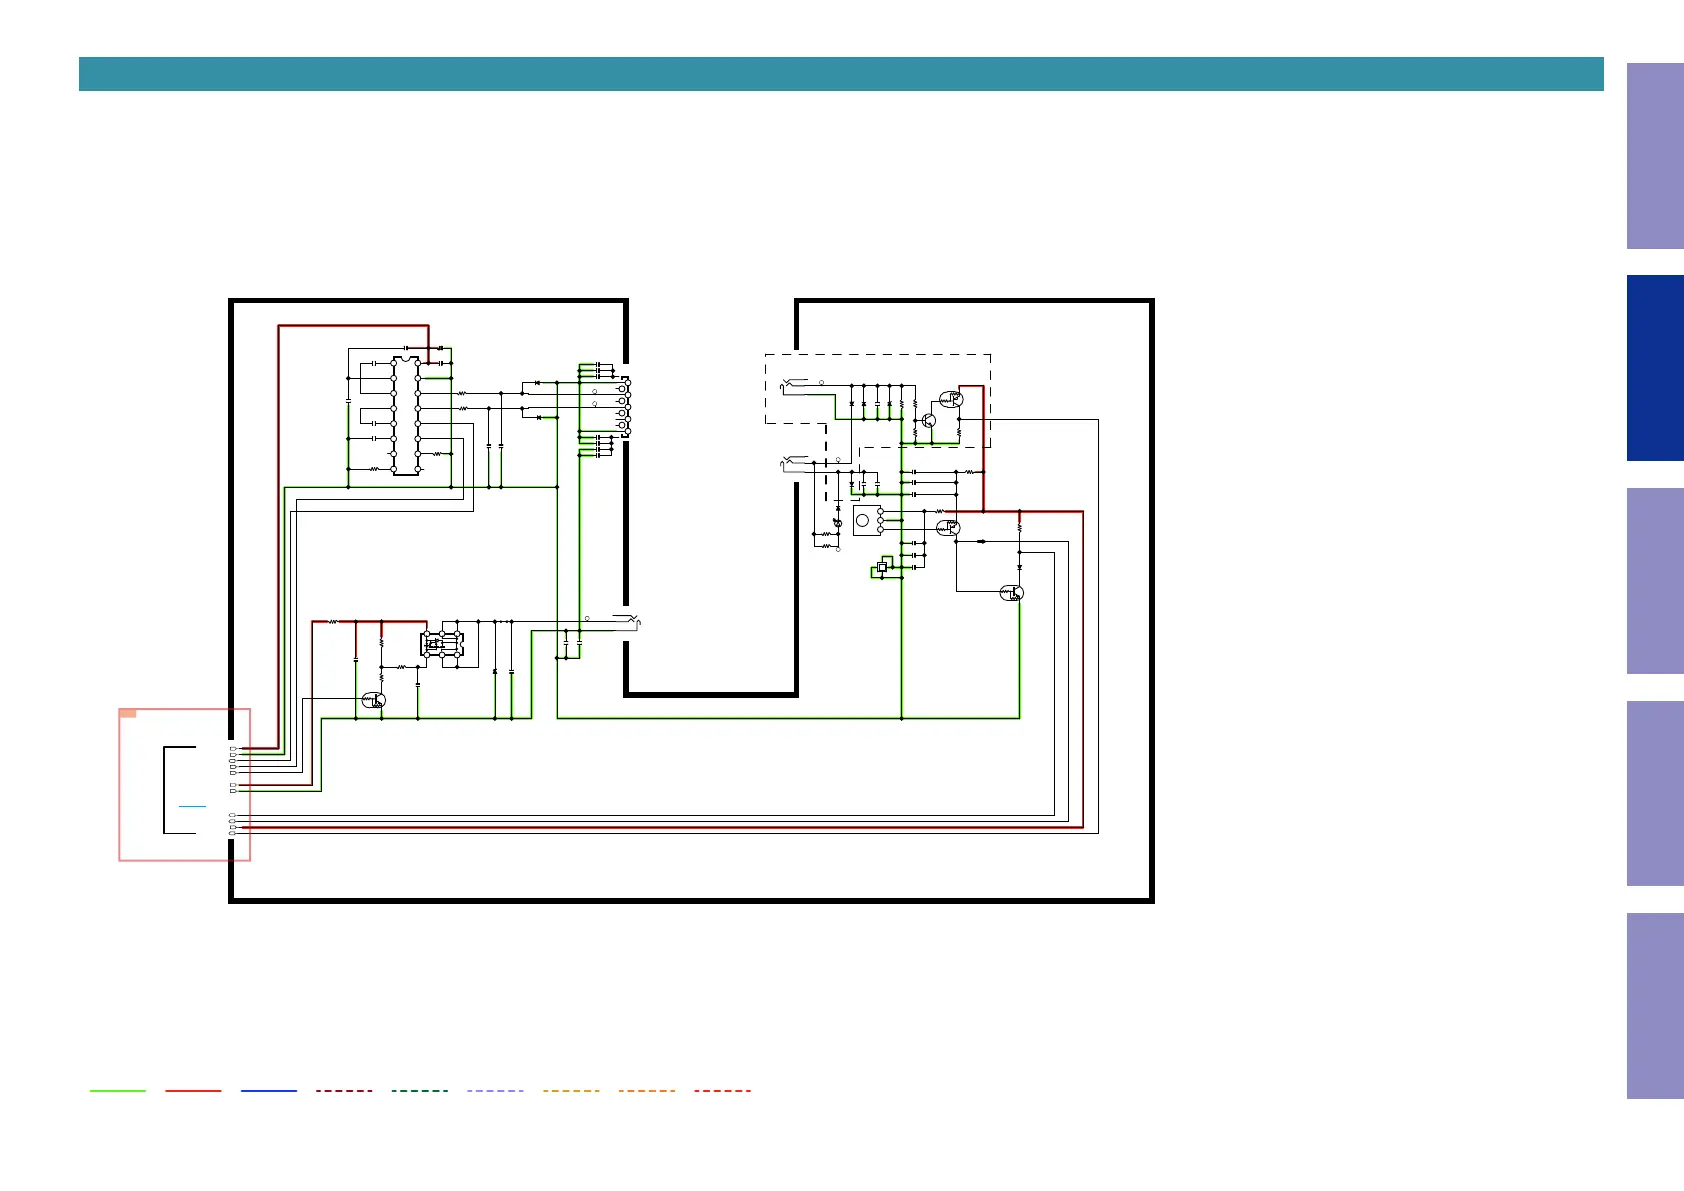This screenshot has height=1191, width=1684.
Task: Open the bottom purple side tab
Action: (1654, 1005)
